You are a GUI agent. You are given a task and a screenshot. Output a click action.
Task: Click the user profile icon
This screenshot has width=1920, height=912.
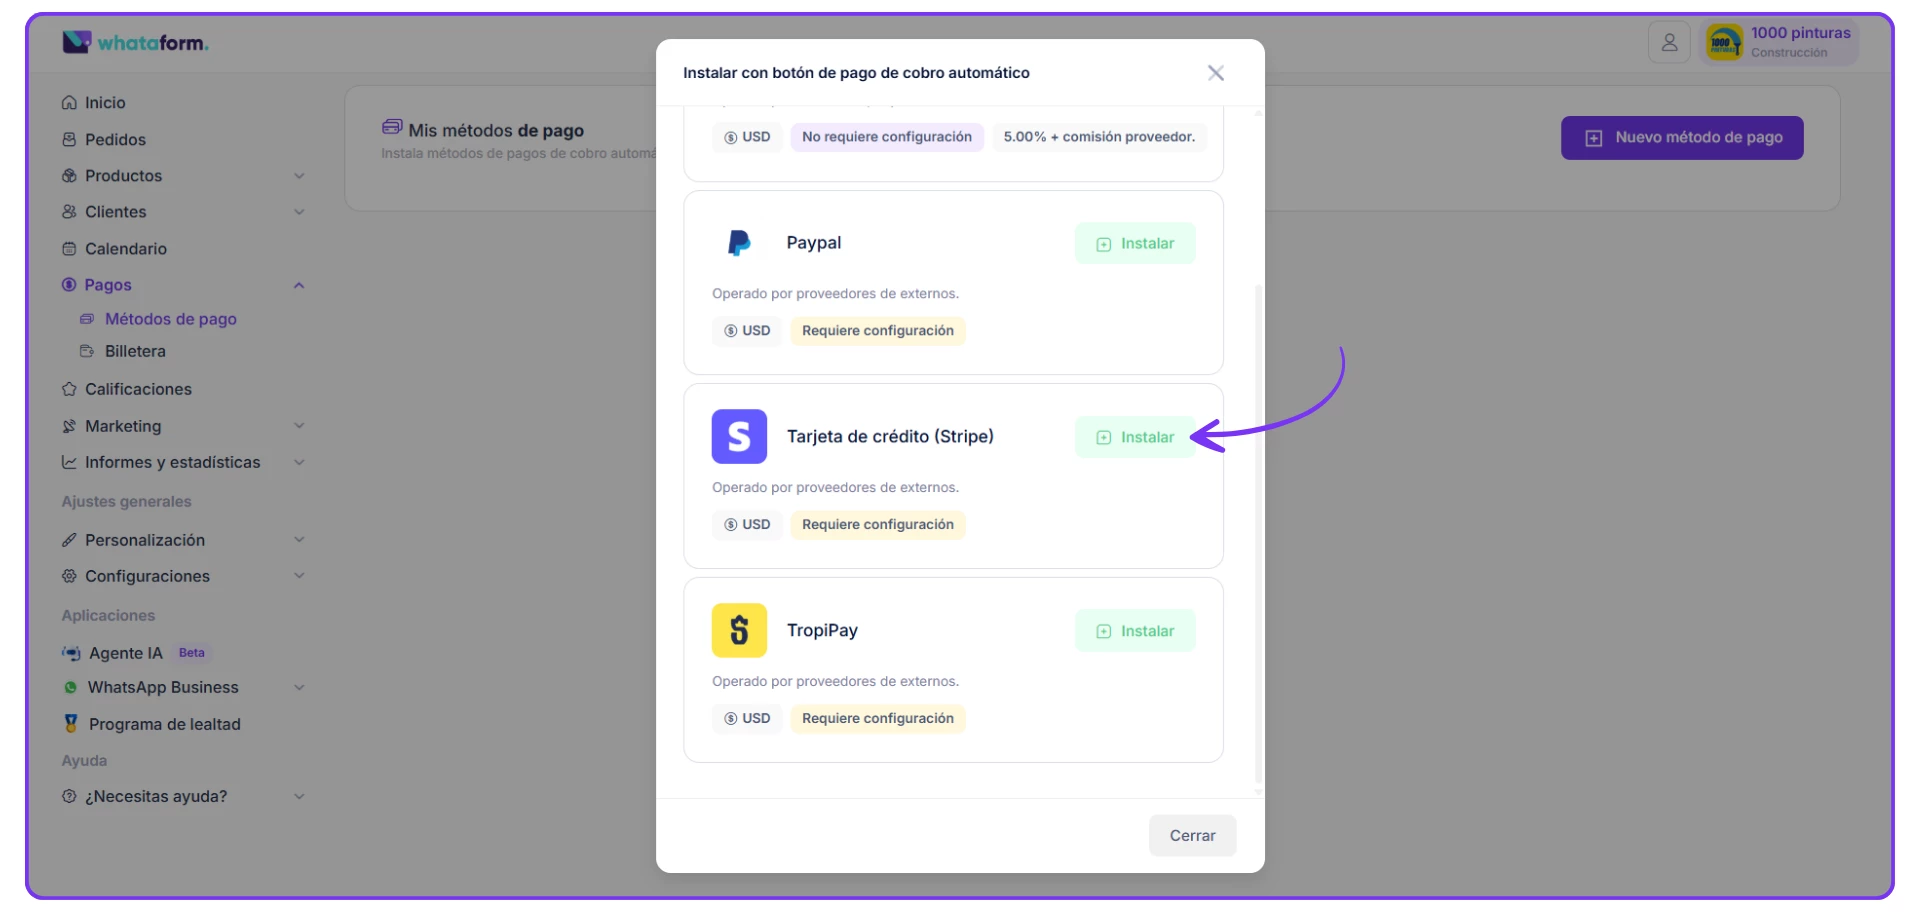[x=1669, y=43]
